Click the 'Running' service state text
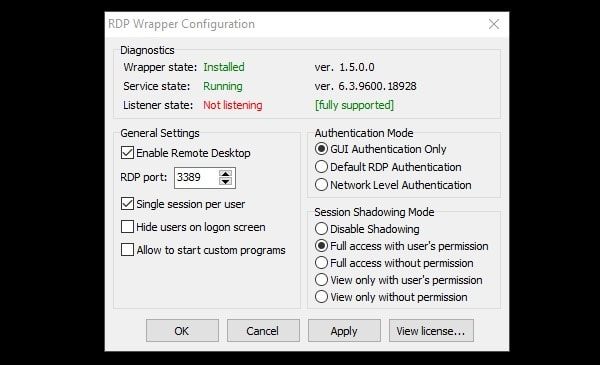 pos(223,86)
